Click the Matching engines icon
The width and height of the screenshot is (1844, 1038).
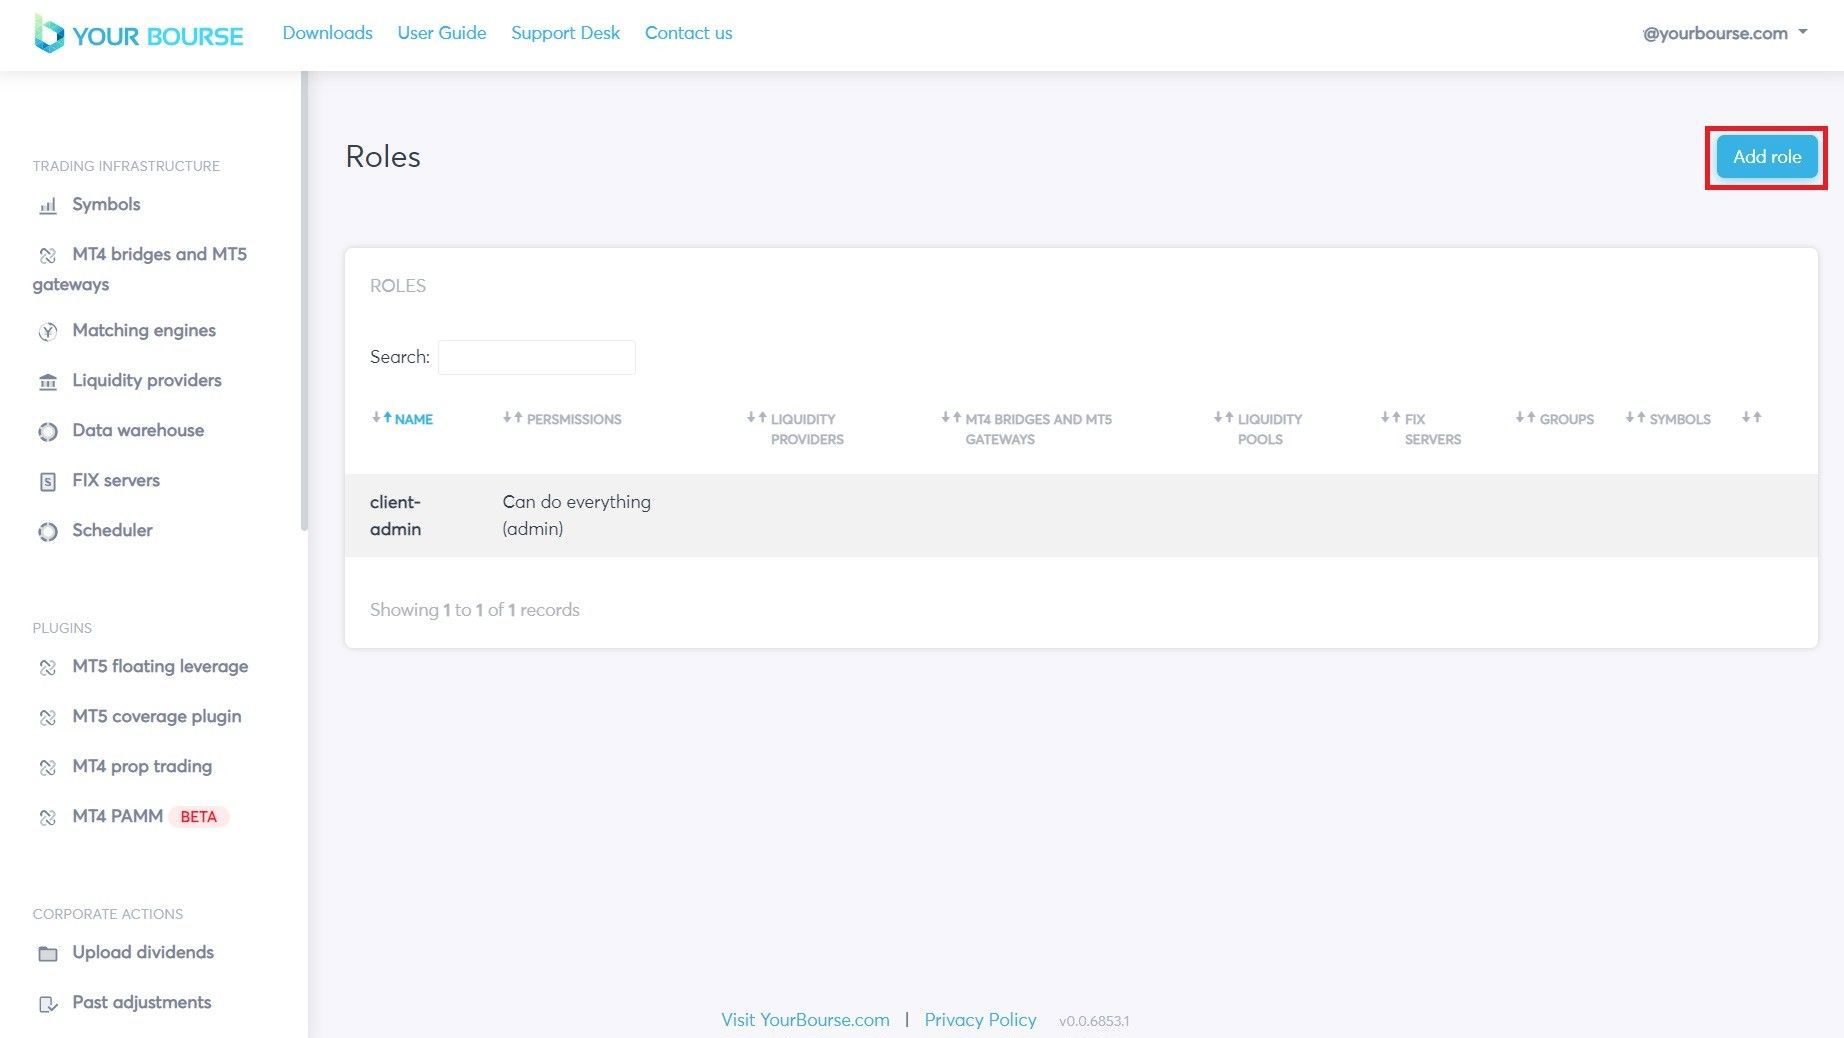tap(48, 332)
